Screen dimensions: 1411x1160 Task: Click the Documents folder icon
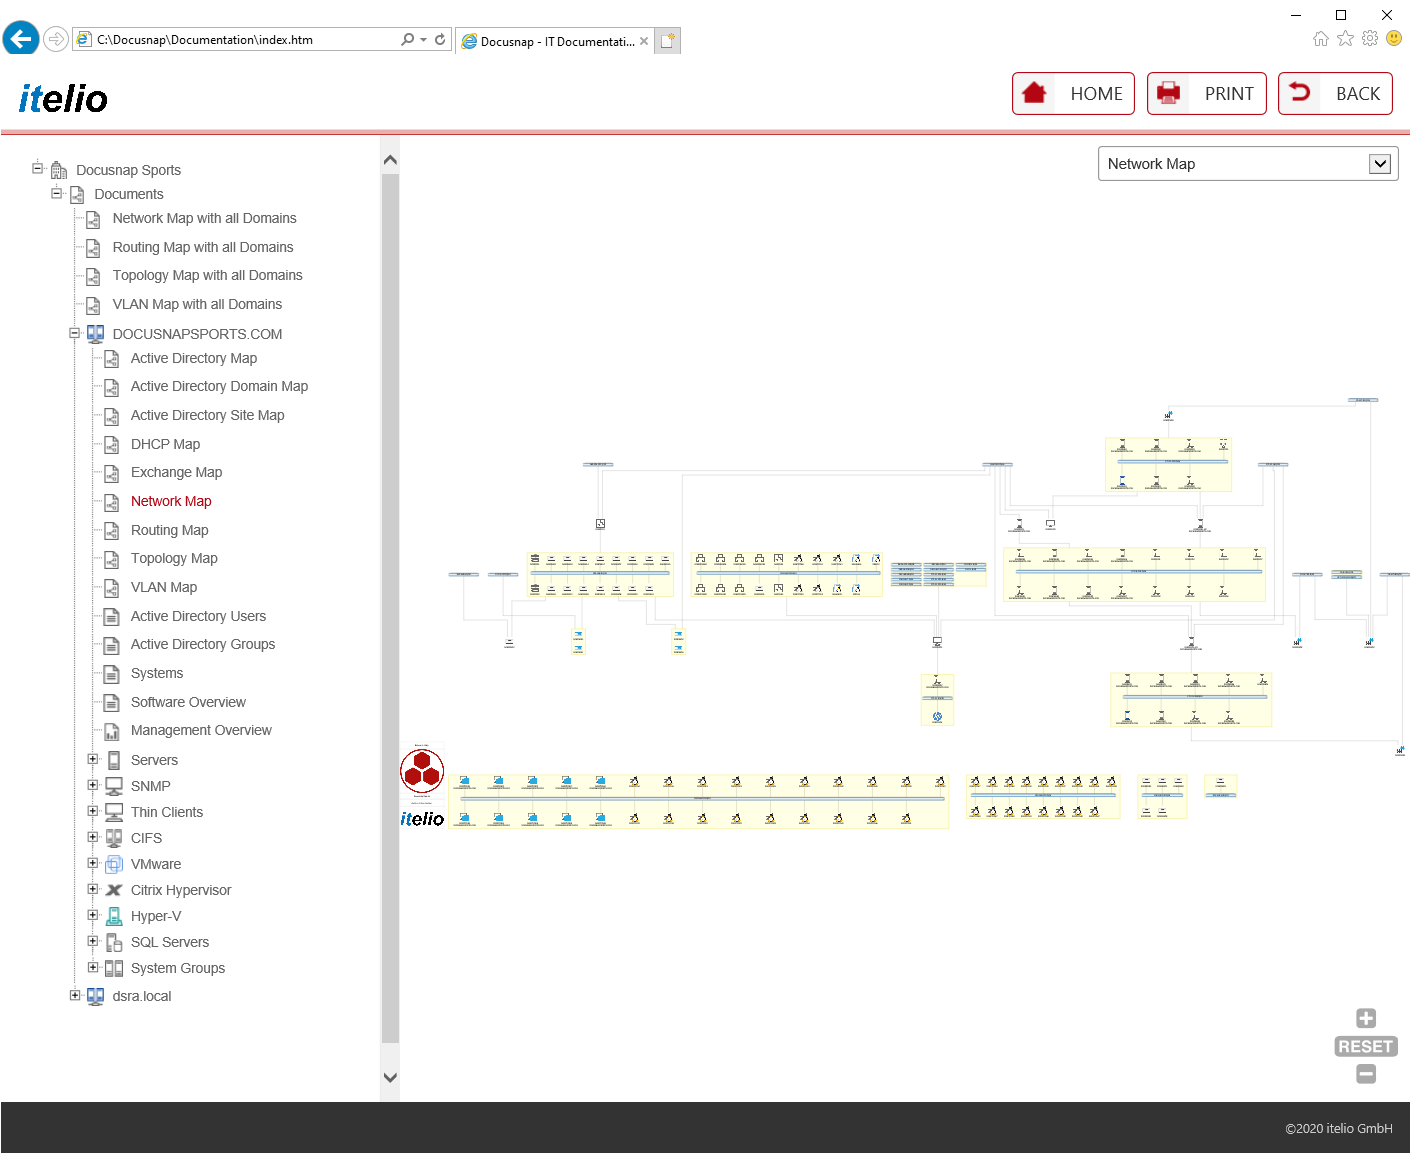coord(77,194)
